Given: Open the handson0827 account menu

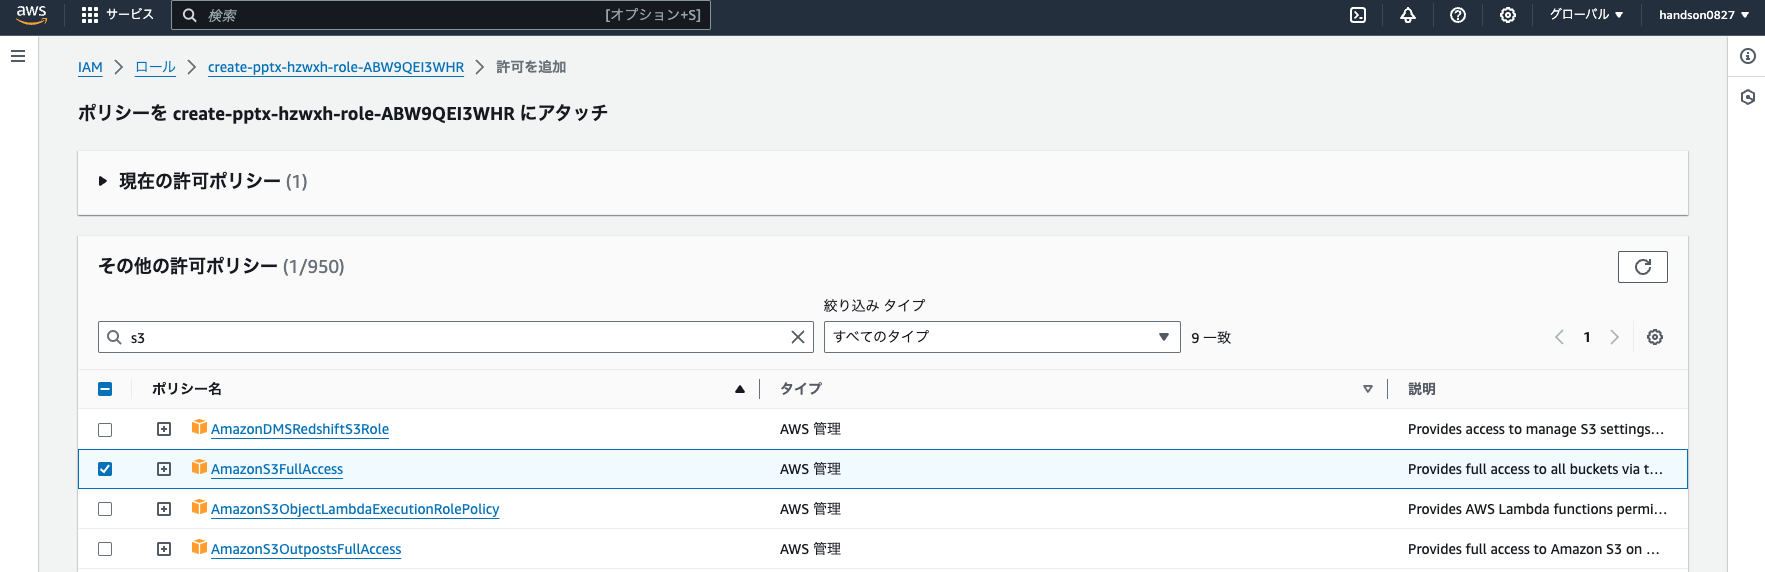Looking at the screenshot, I should pyautogui.click(x=1704, y=15).
